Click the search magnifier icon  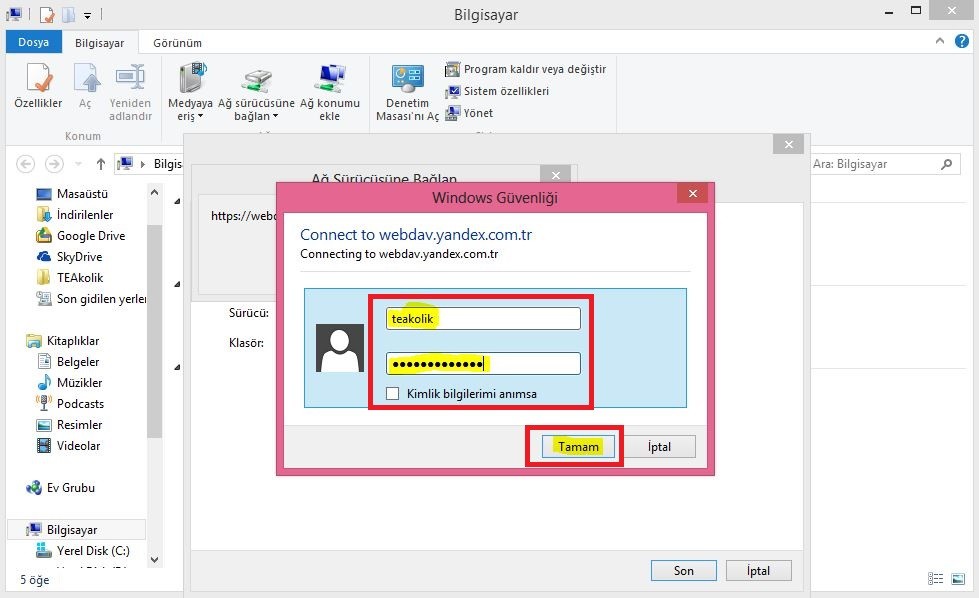point(947,164)
